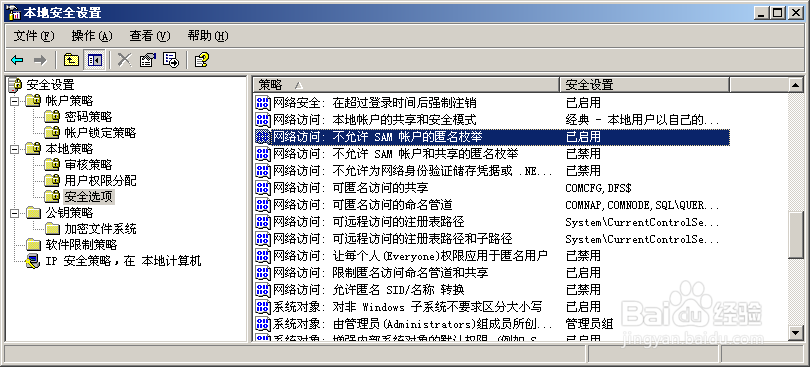Viewport: 810px width, 367px height.
Task: Click the COMCFG,DFS$ setting value
Action: tap(598, 188)
